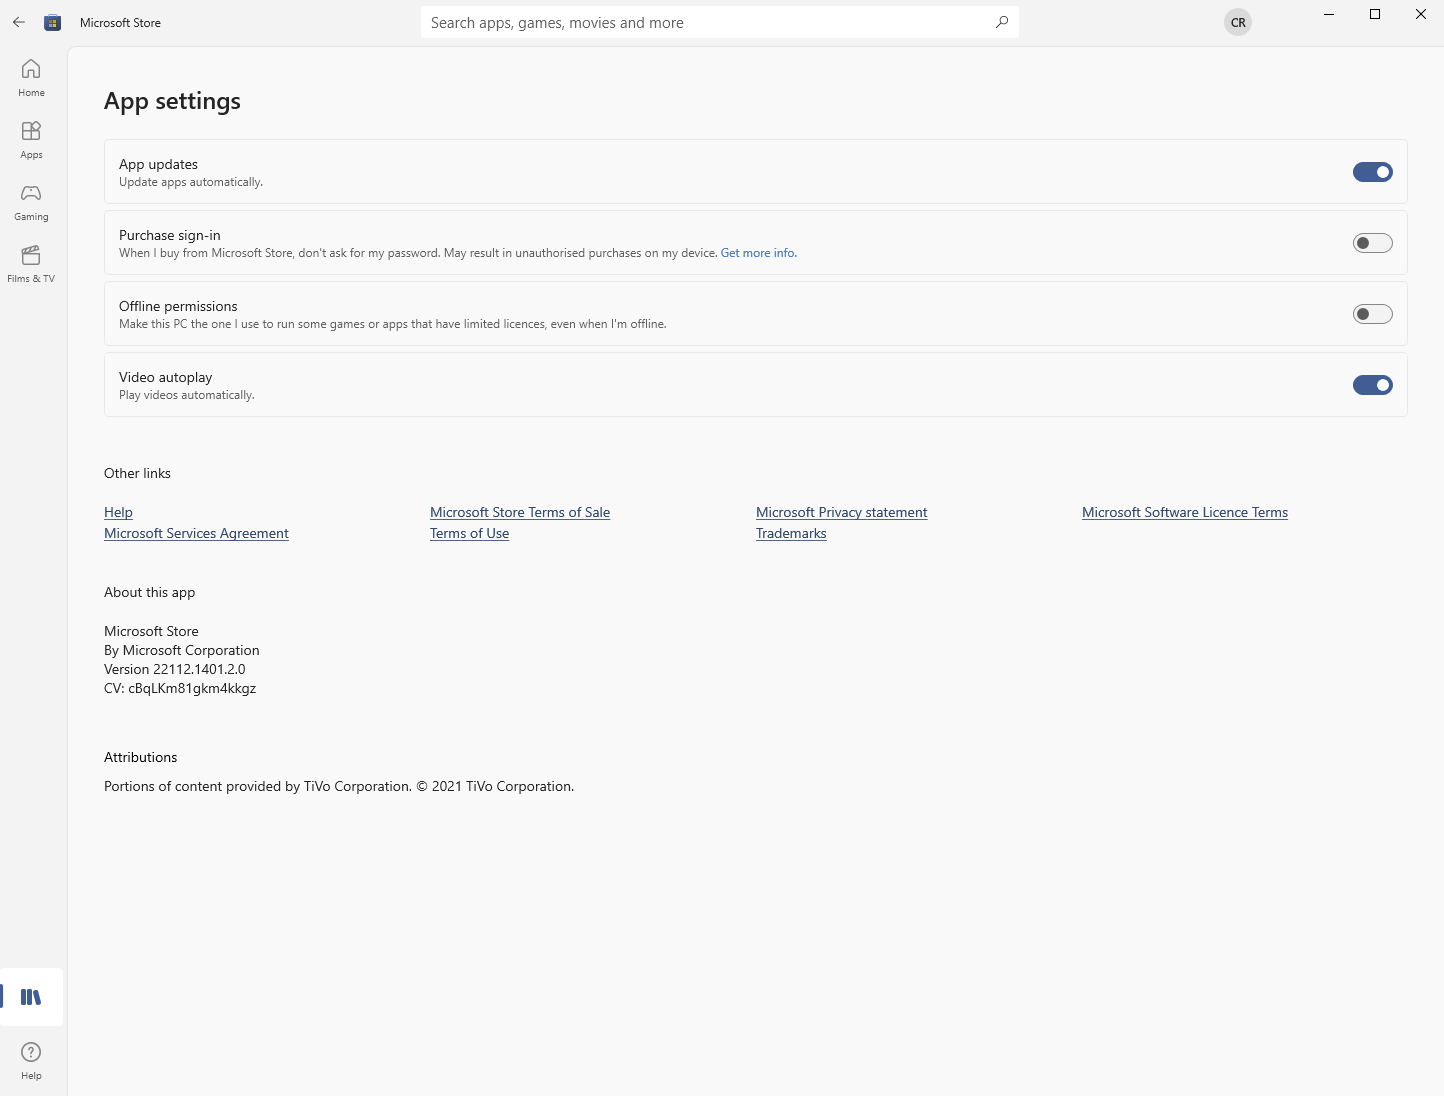
Task: Click the search apps input field
Action: pyautogui.click(x=719, y=22)
